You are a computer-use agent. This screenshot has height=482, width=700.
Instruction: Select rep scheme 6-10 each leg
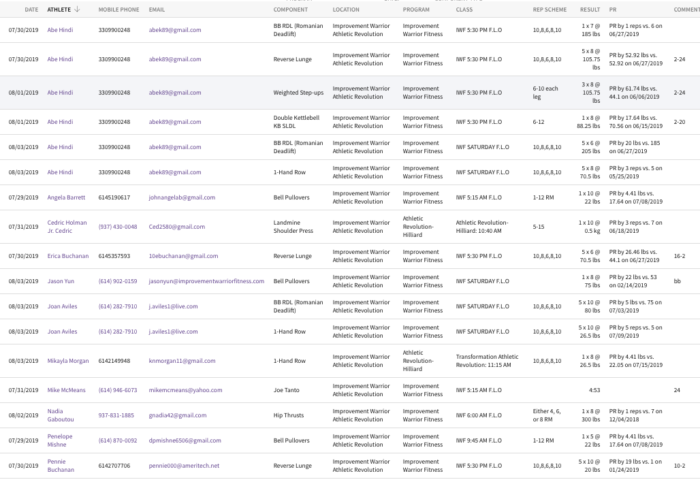pyautogui.click(x=545, y=93)
